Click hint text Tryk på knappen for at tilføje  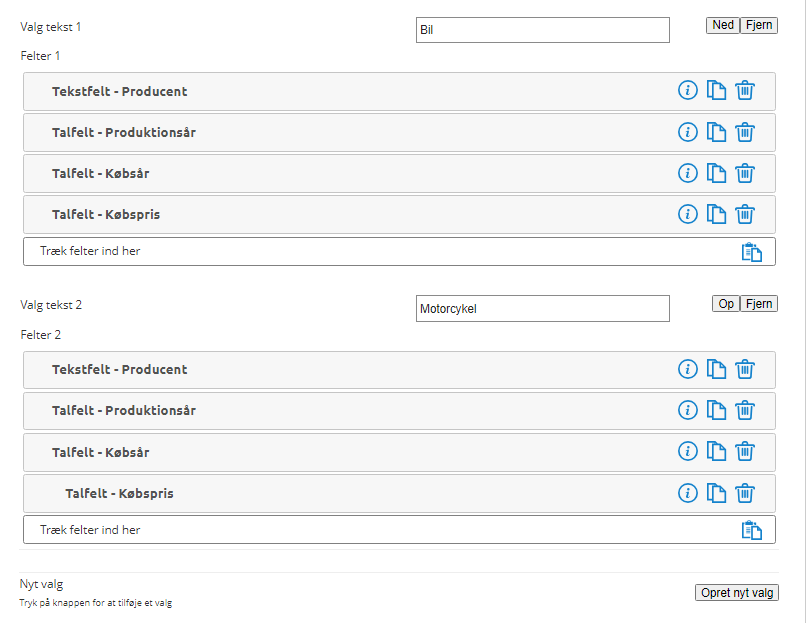click(x=96, y=602)
